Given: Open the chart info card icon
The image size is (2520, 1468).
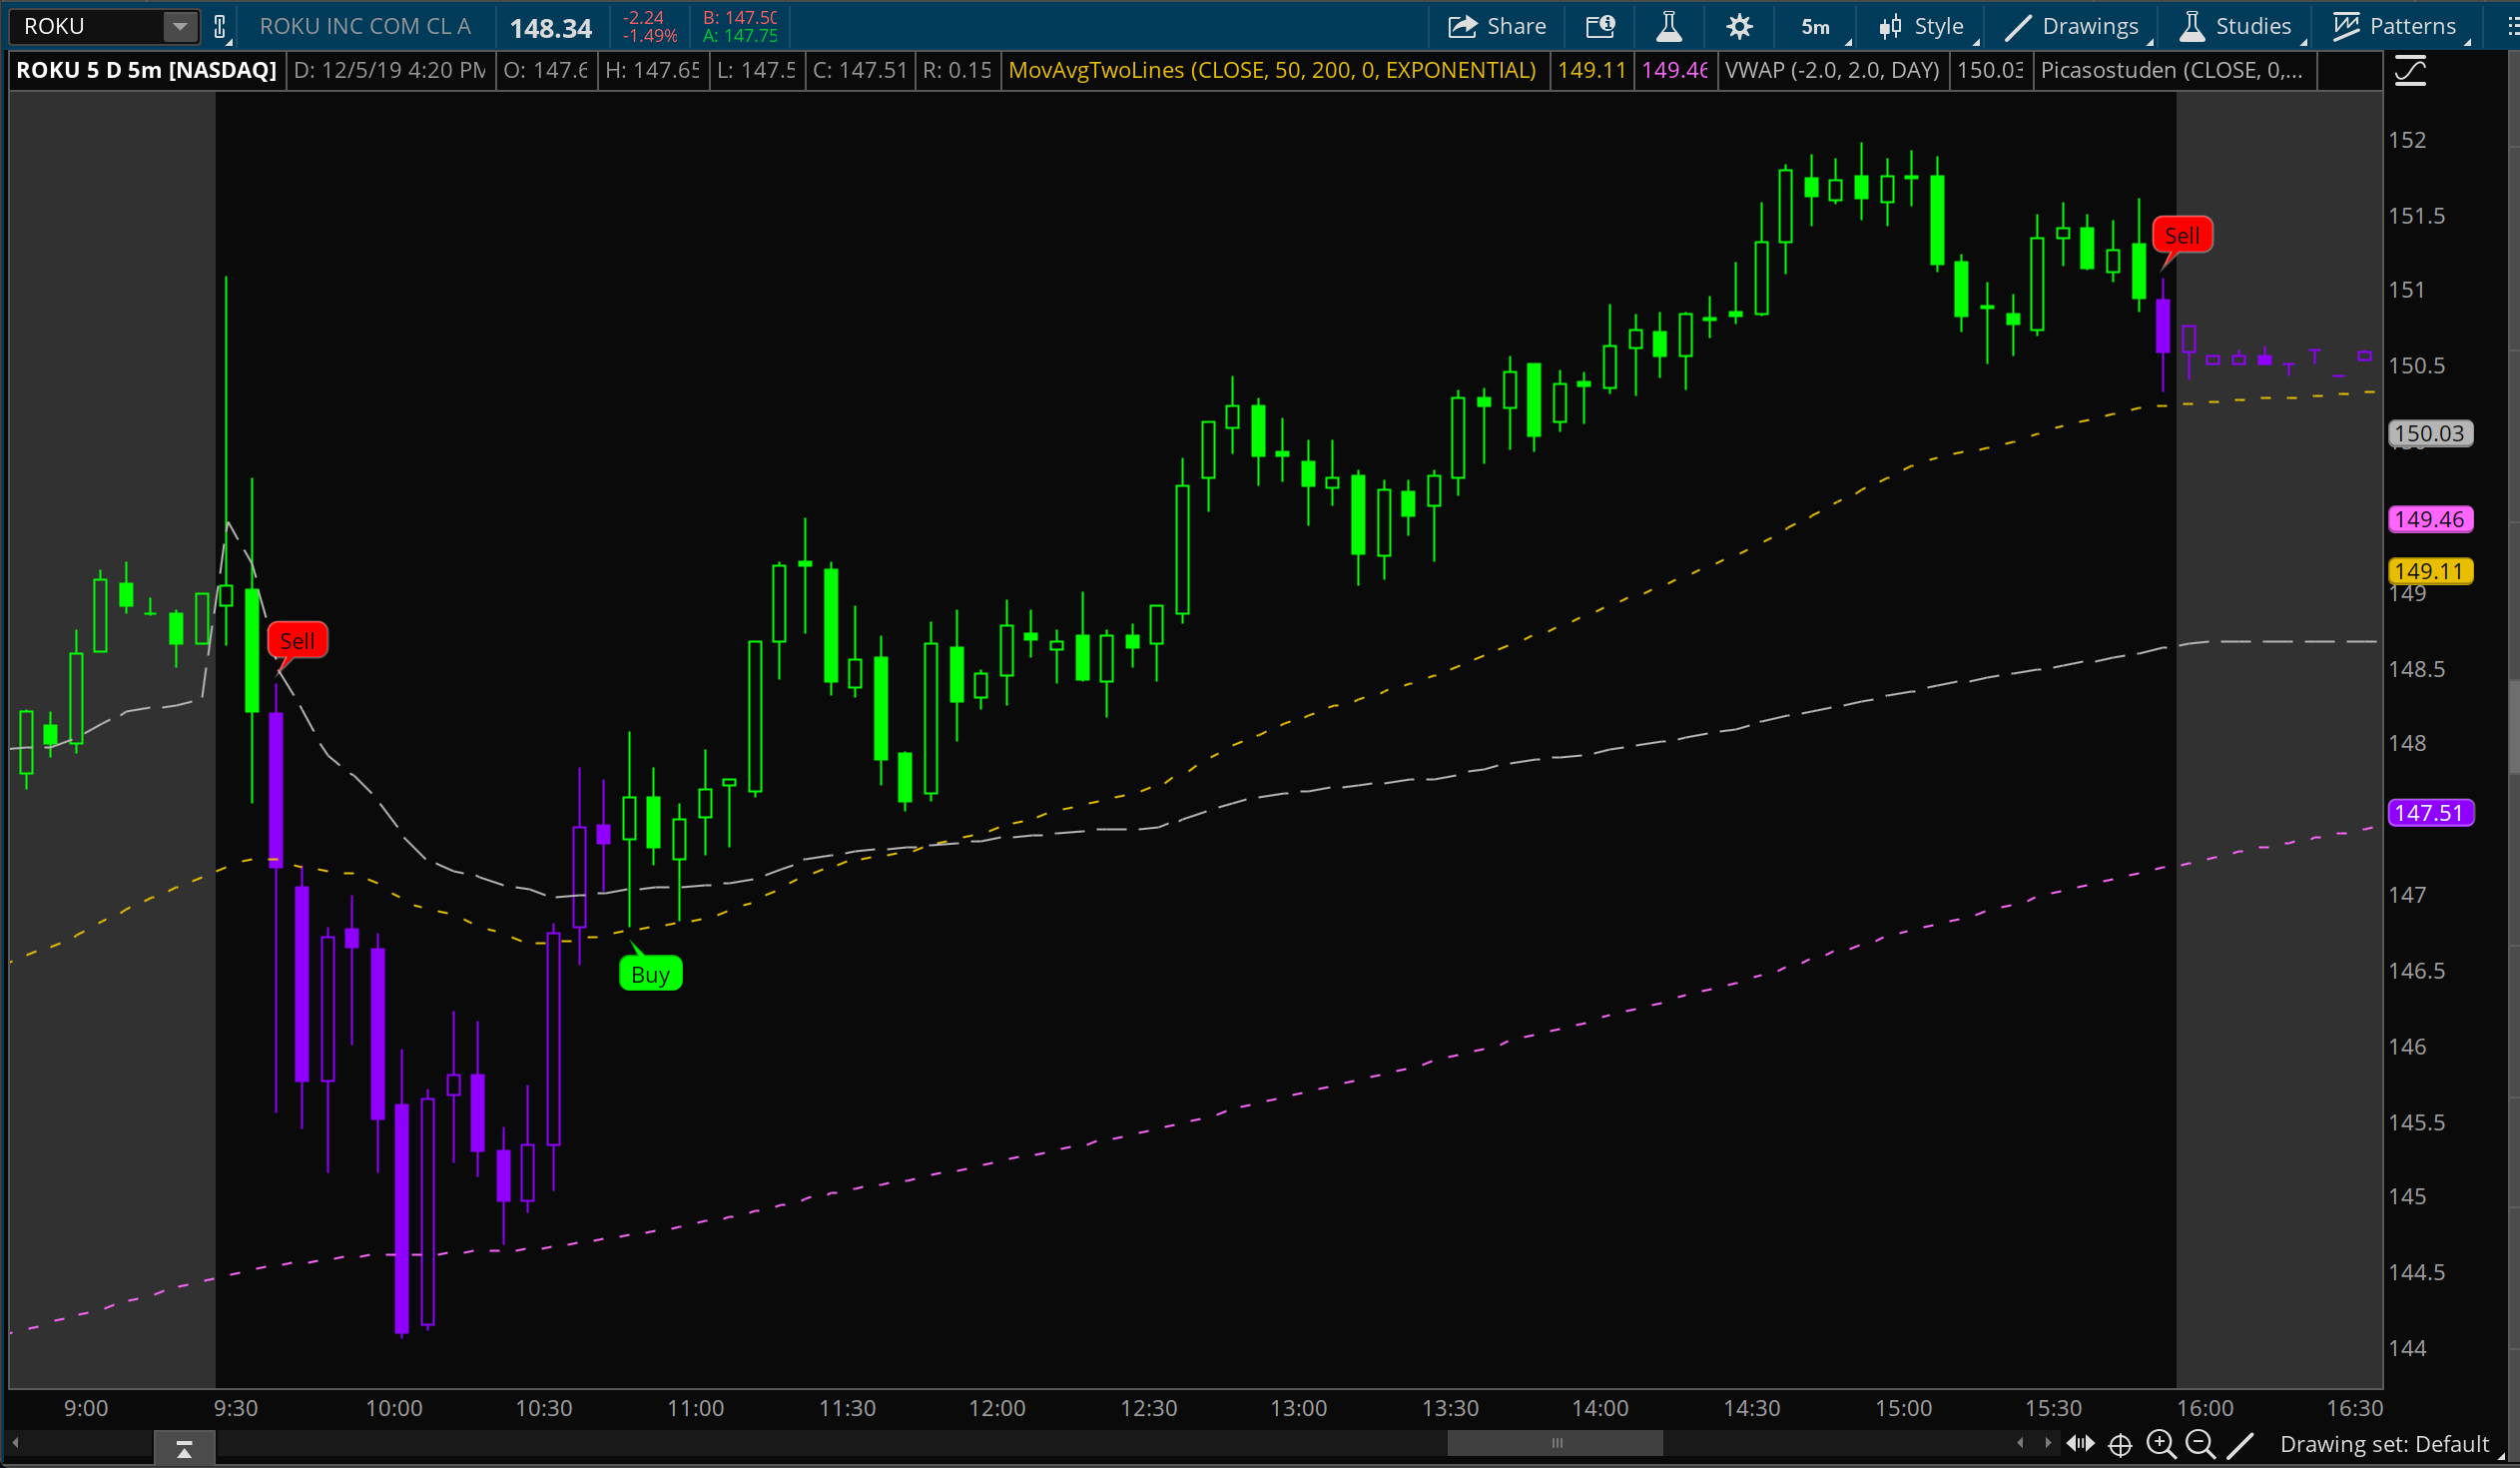Looking at the screenshot, I should pyautogui.click(x=1600, y=27).
